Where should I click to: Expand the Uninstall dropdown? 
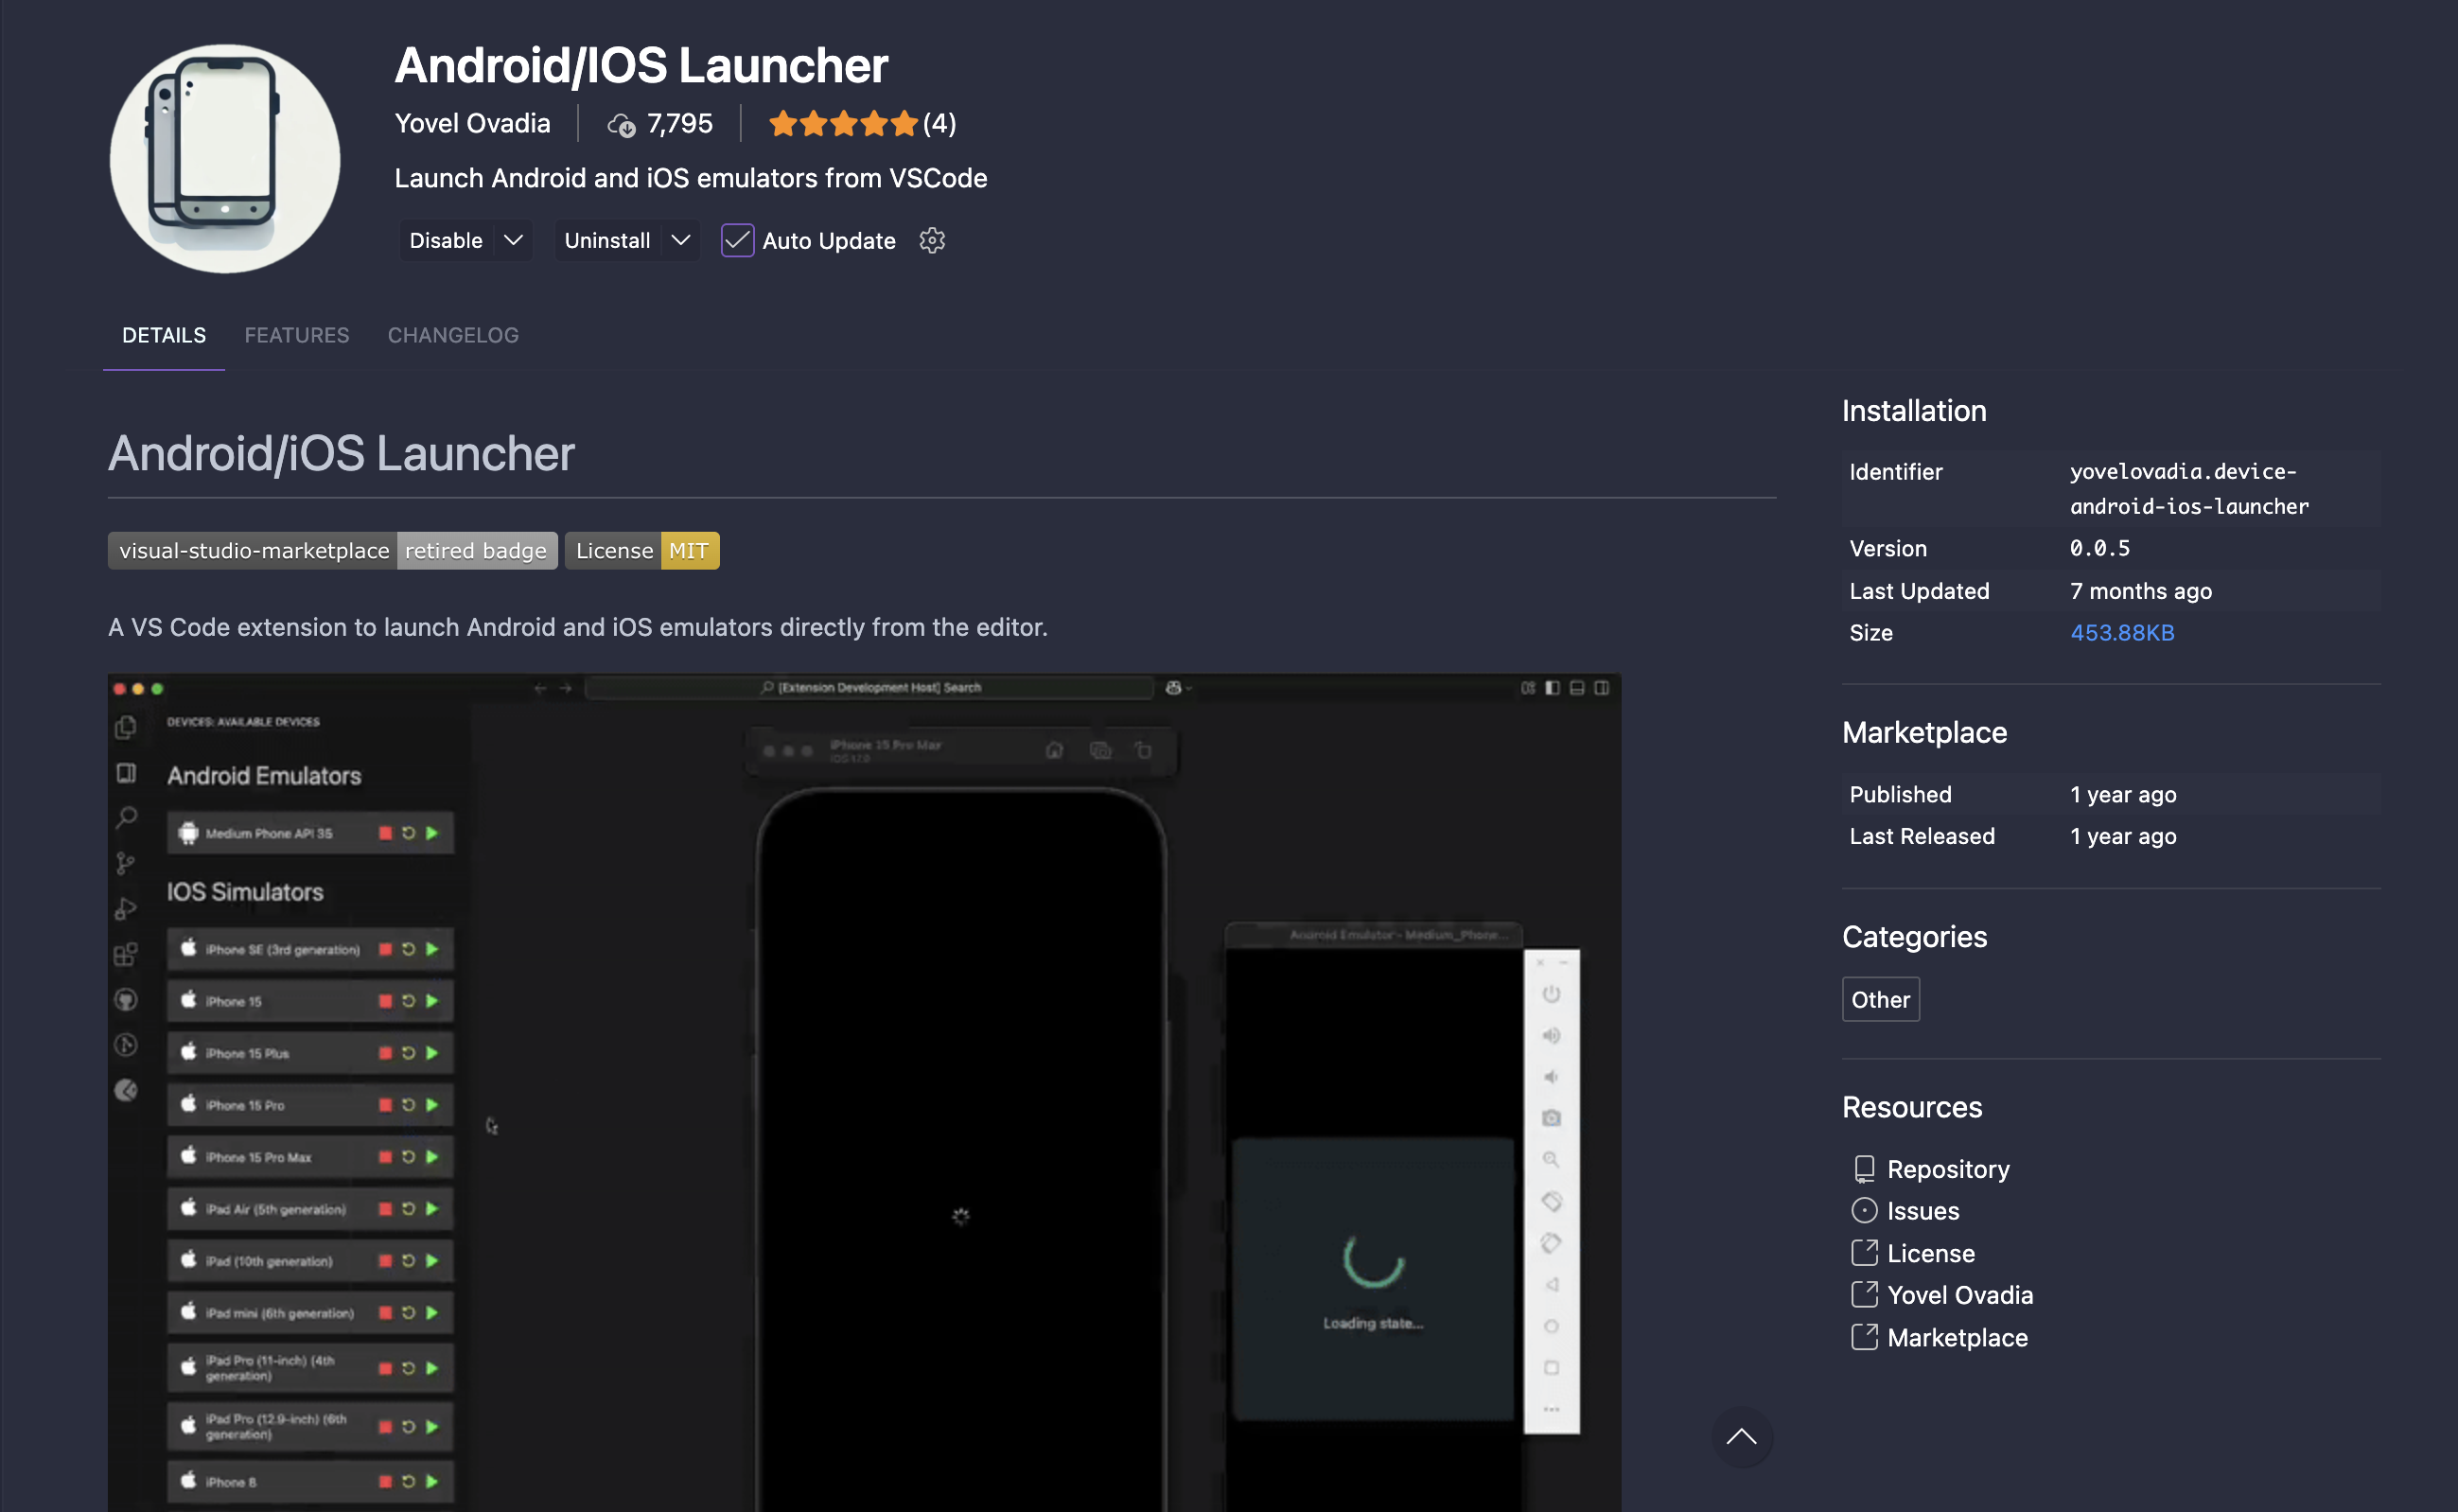pyautogui.click(x=680, y=240)
